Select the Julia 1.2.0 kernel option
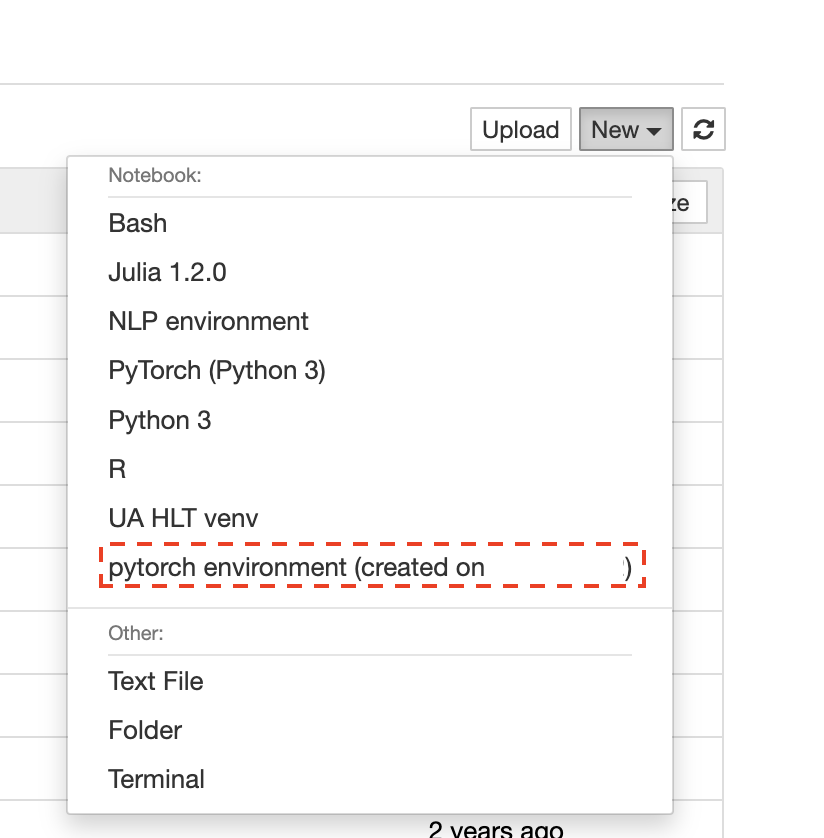This screenshot has height=838, width=824. 167,272
